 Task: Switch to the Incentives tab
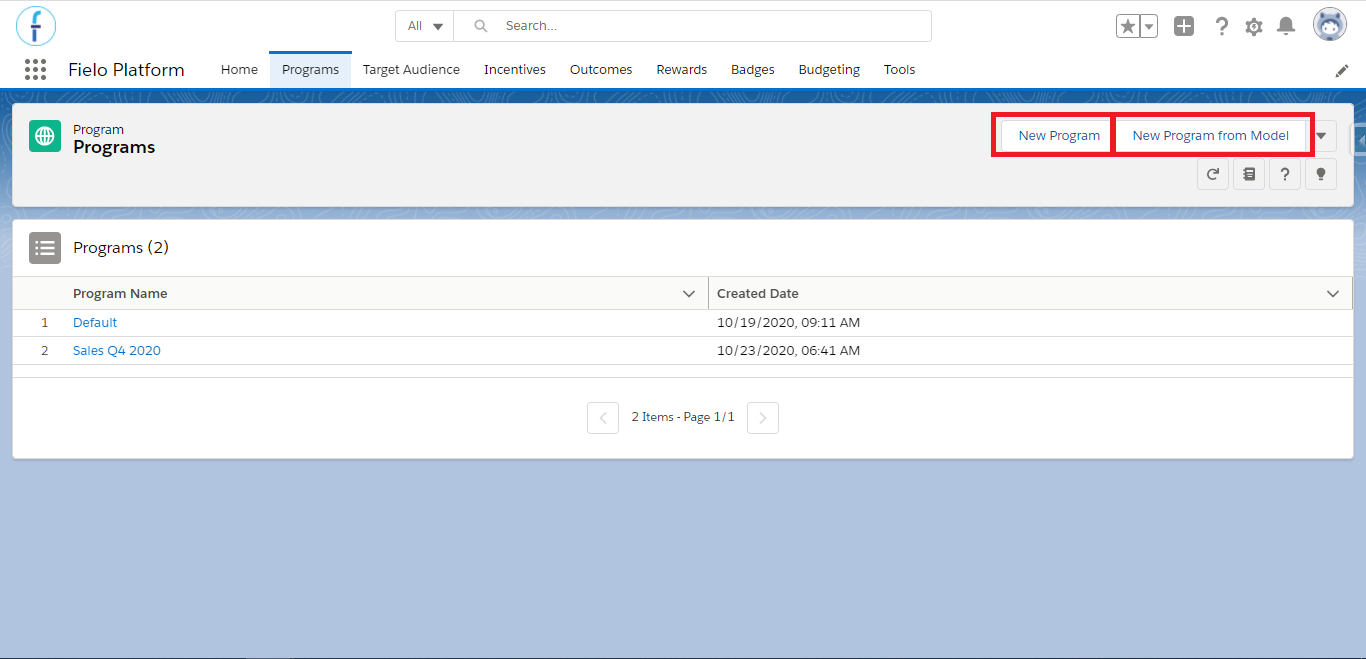pos(515,70)
